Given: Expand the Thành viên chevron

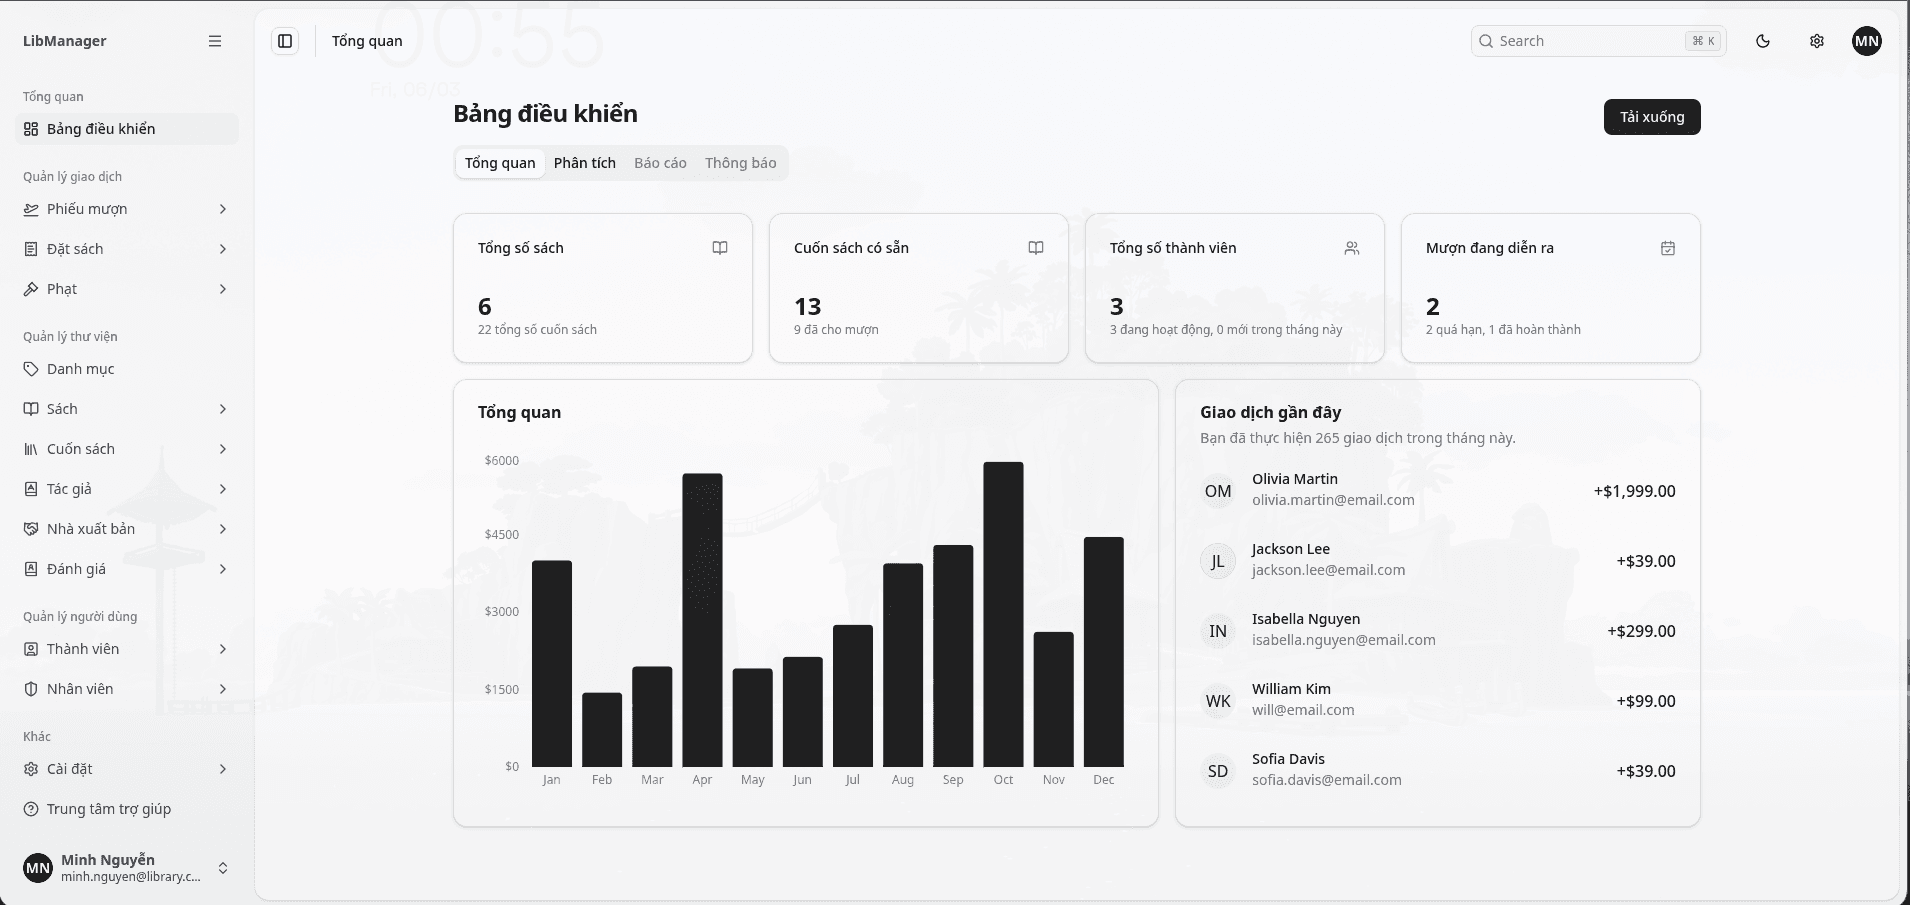Looking at the screenshot, I should [x=223, y=649].
